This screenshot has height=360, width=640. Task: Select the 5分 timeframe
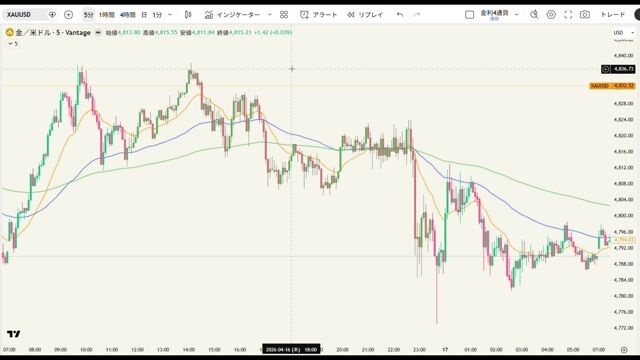pos(88,15)
